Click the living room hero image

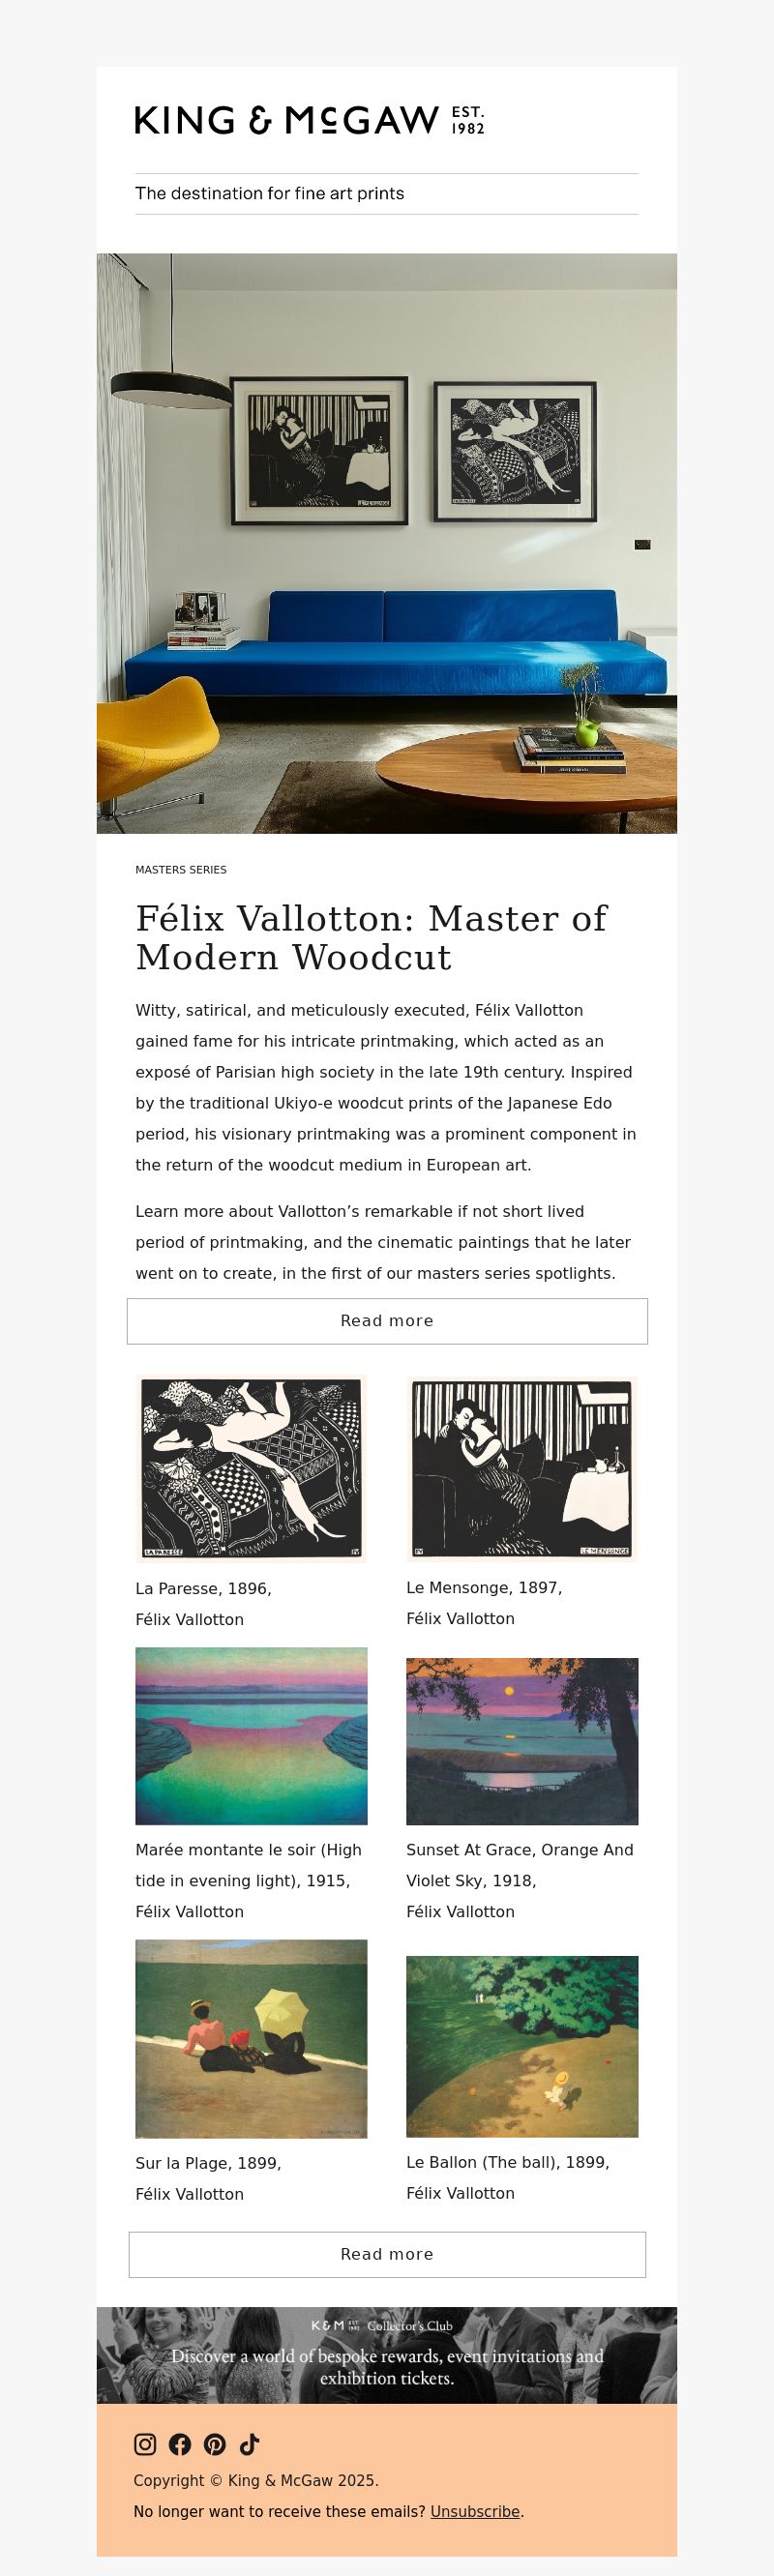(x=387, y=543)
